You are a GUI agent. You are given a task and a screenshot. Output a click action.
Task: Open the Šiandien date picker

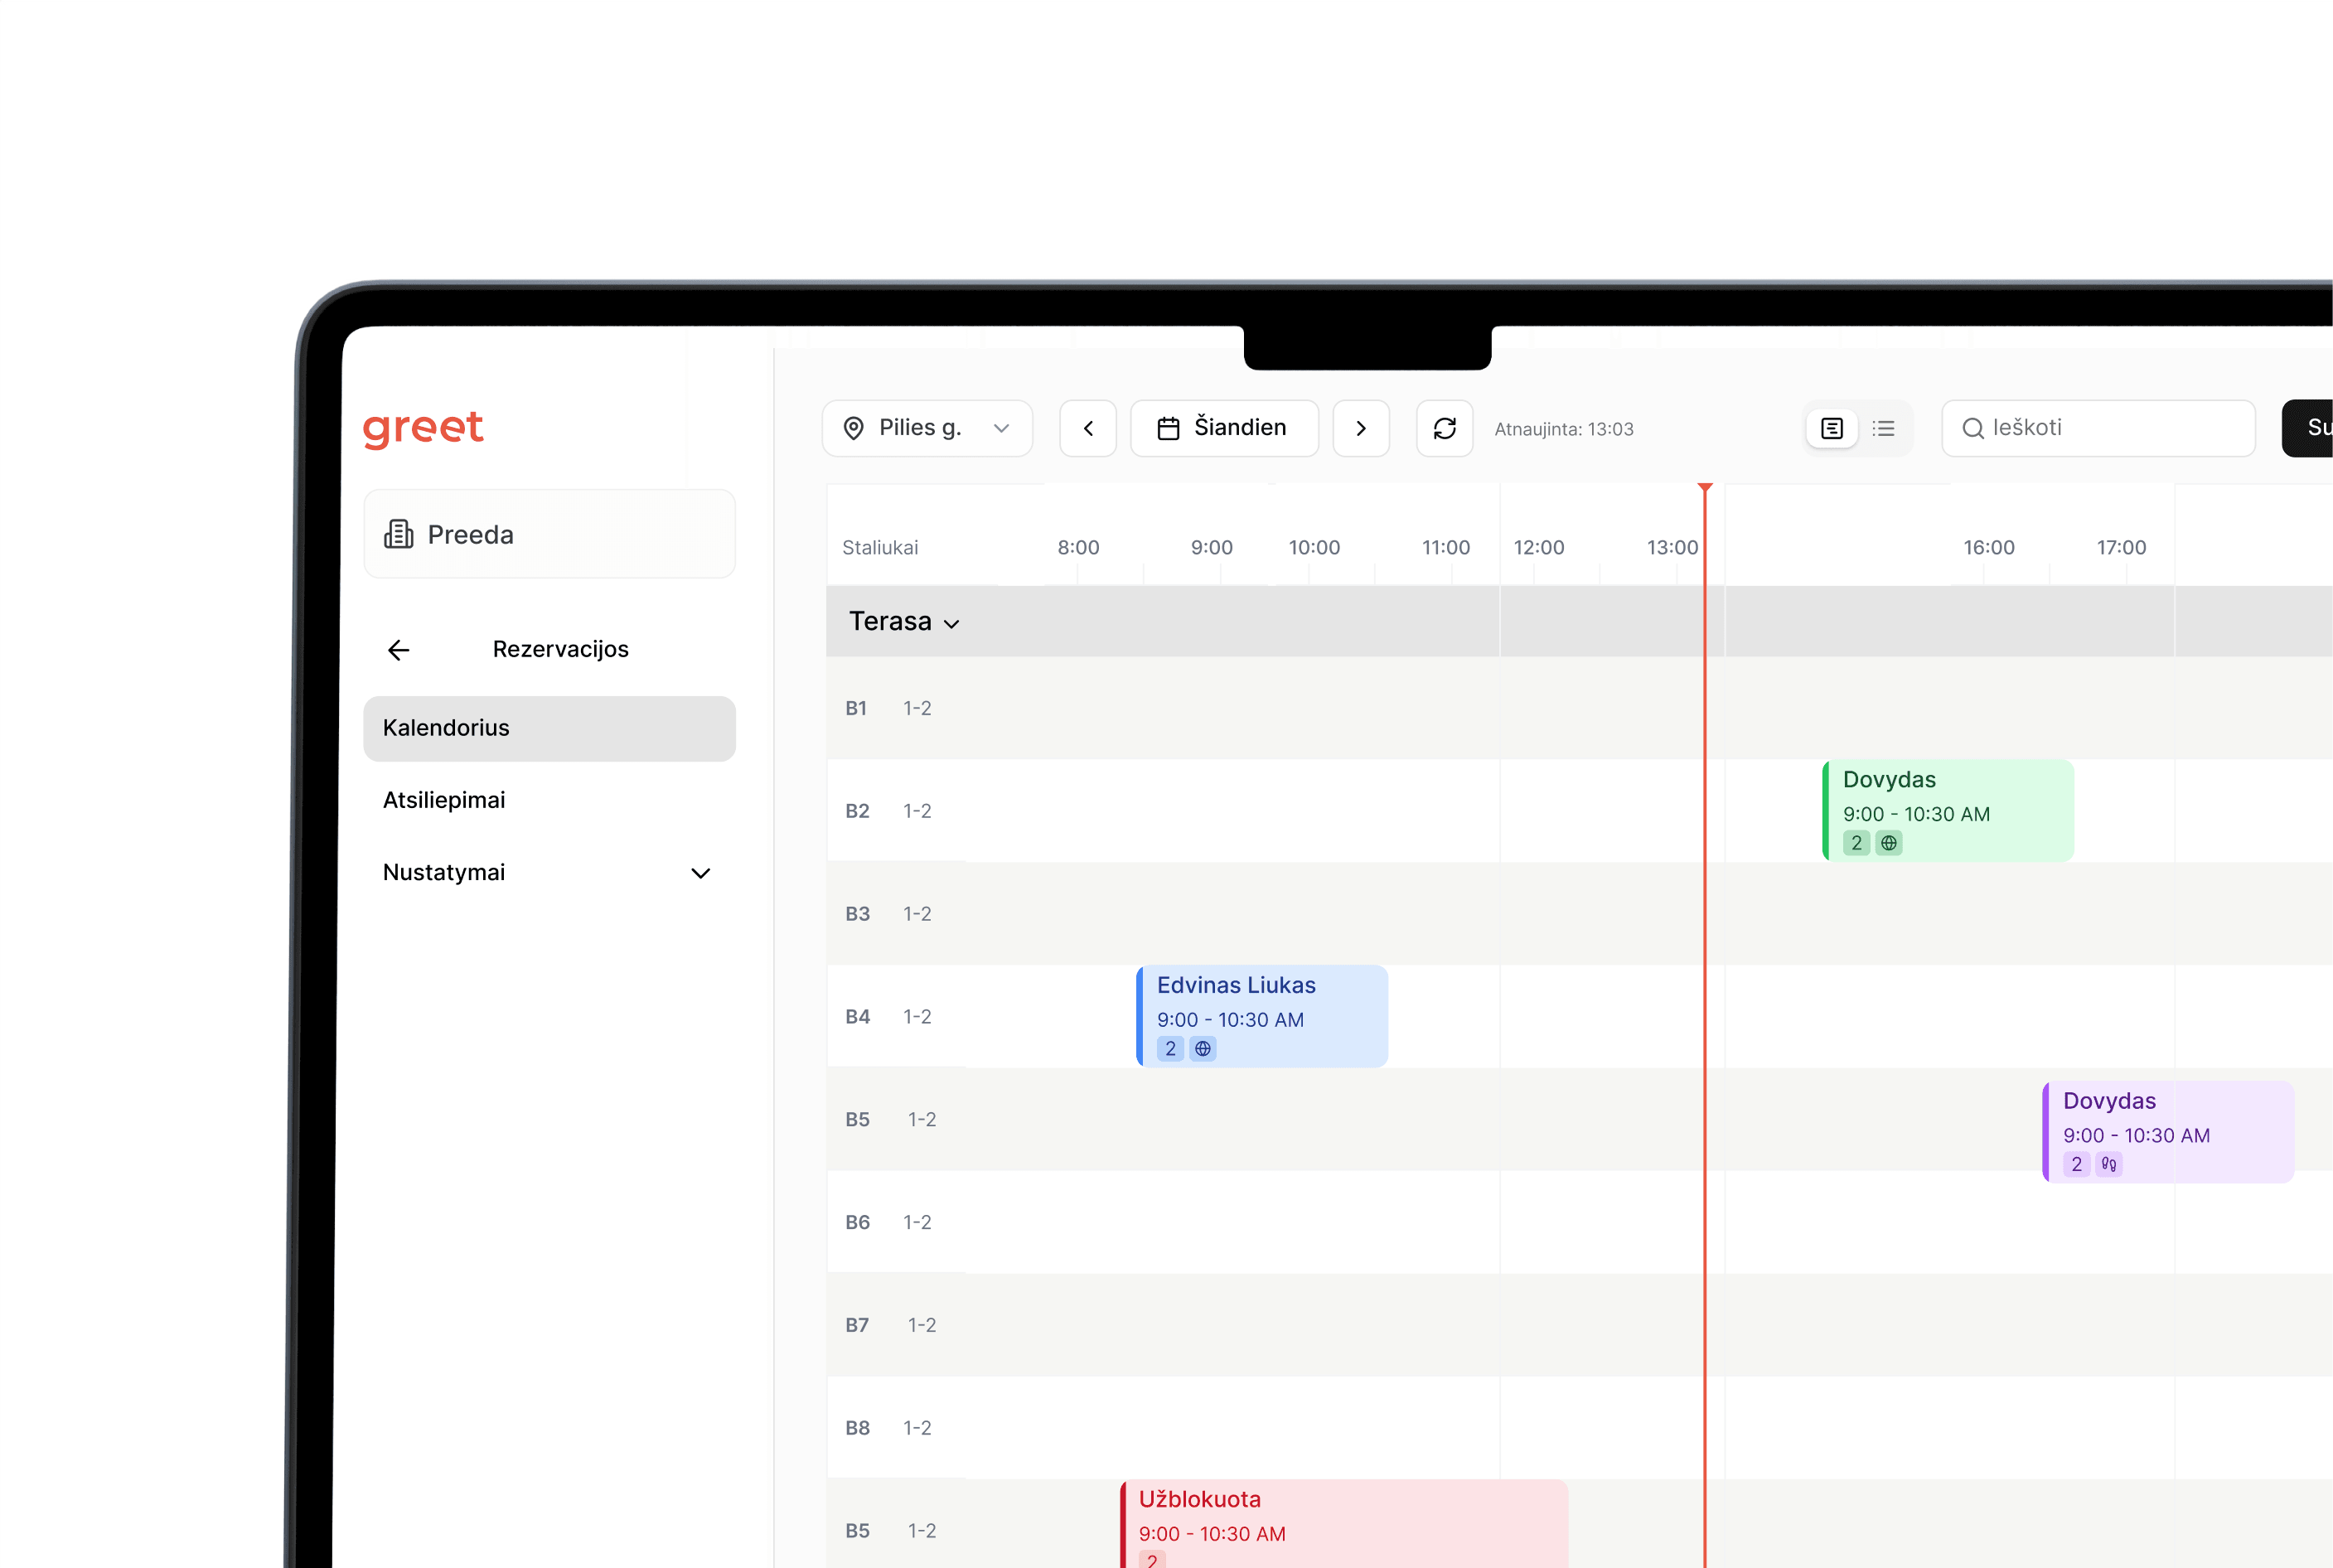tap(1224, 428)
